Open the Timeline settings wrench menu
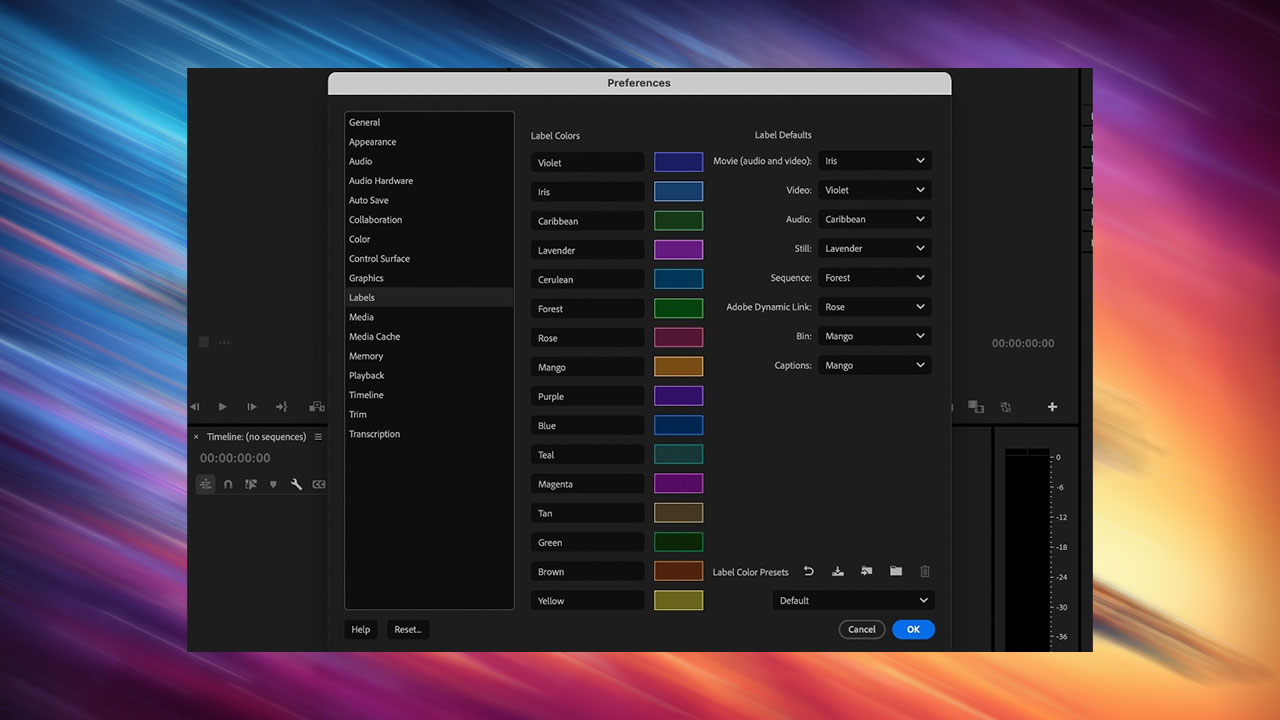Image resolution: width=1280 pixels, height=720 pixels. pyautogui.click(x=298, y=484)
